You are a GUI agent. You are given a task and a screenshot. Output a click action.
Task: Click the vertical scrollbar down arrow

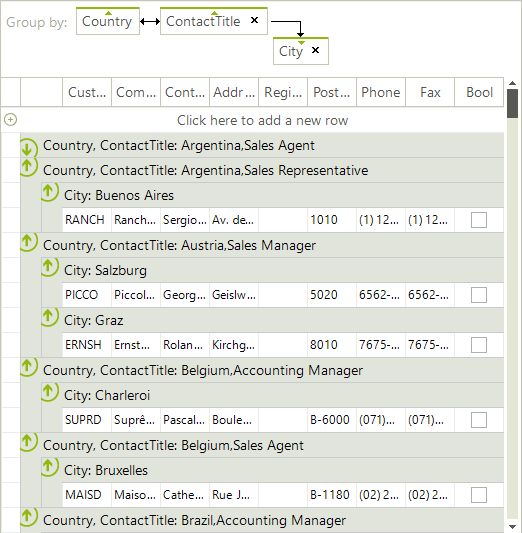pyautogui.click(x=512, y=527)
